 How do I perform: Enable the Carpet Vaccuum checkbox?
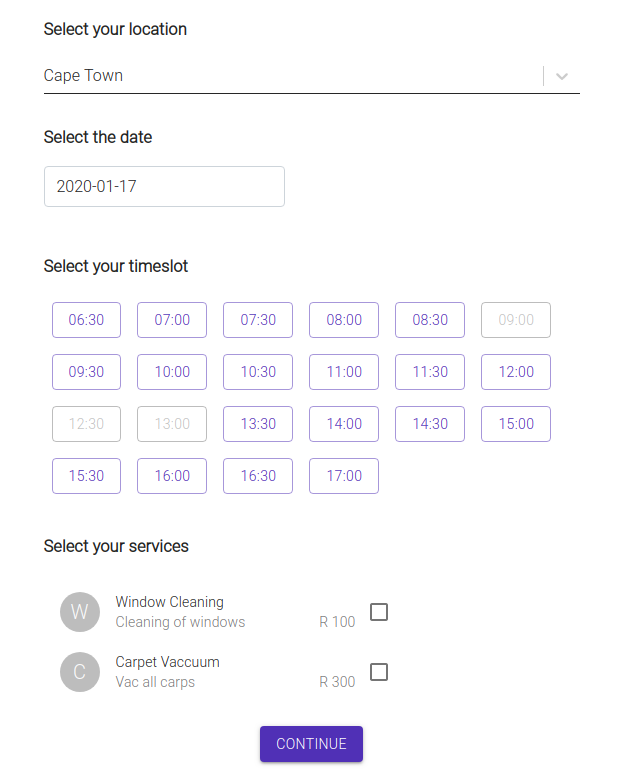pos(379,672)
